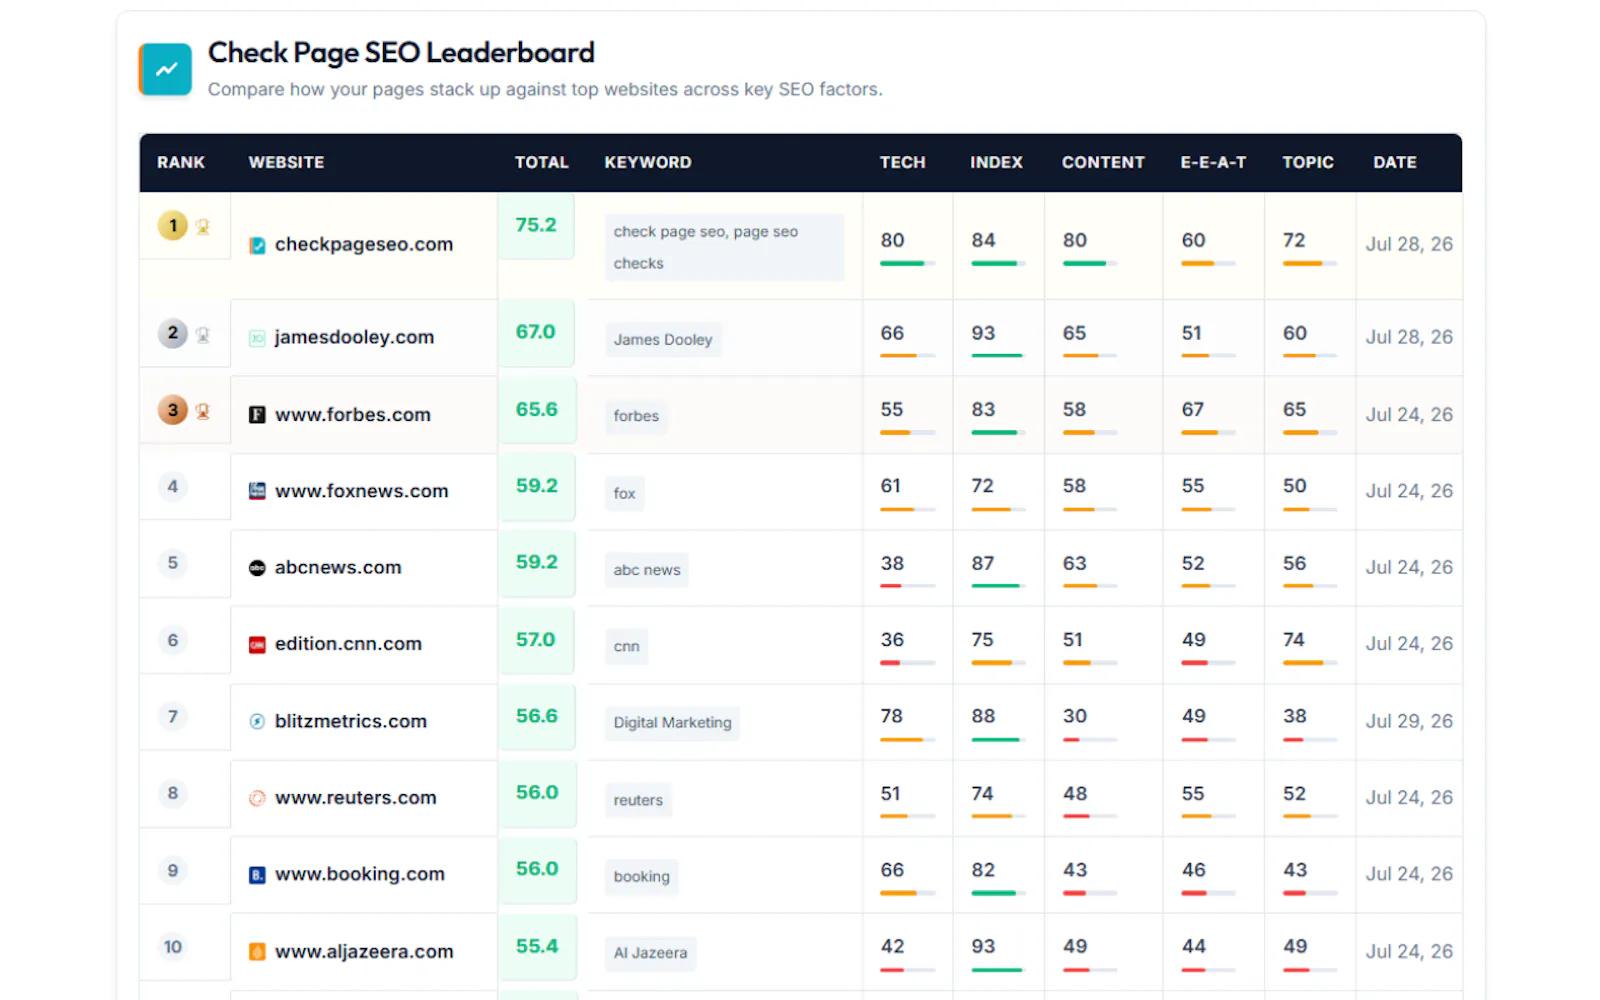Click the total score 65.6 cell
The image size is (1600, 1000).
[x=537, y=409]
